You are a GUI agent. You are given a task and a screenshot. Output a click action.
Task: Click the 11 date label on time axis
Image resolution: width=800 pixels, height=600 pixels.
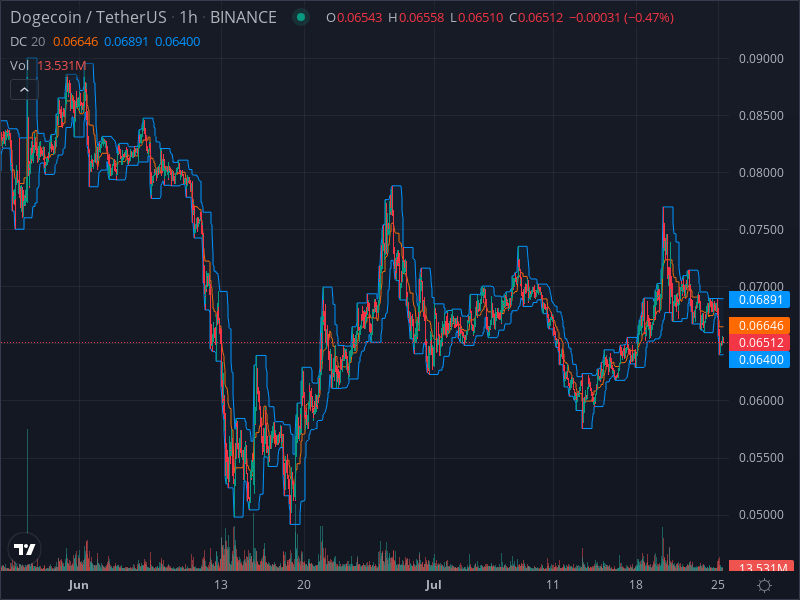553,585
